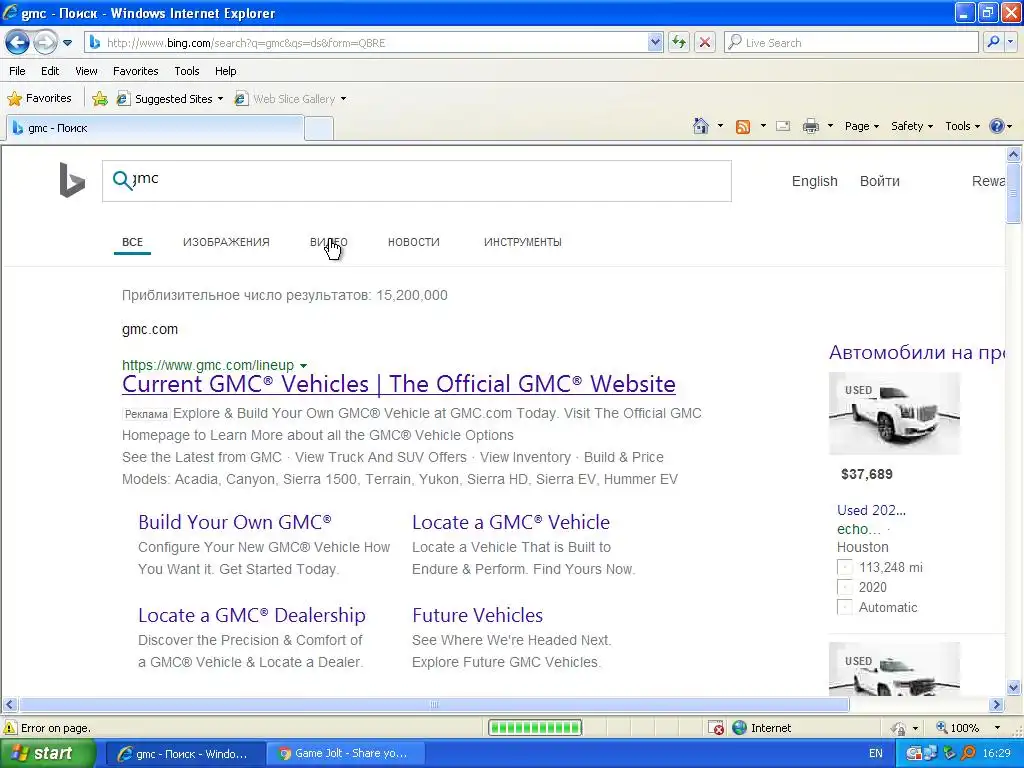This screenshot has height=768, width=1024.
Task: Click the horizontal scrollbar thumb
Action: (x=434, y=705)
